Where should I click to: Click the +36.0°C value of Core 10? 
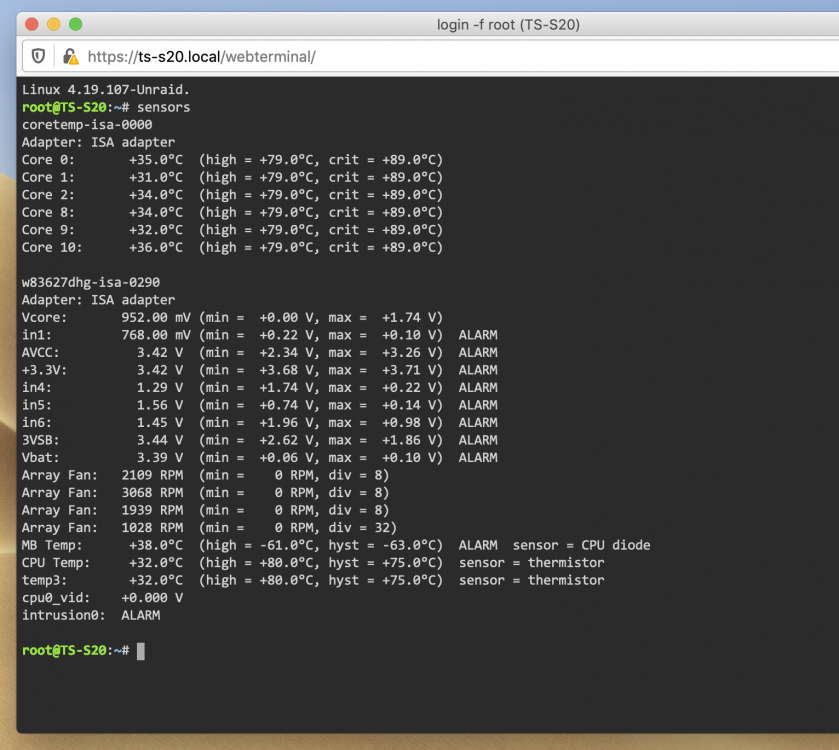pyautogui.click(x=156, y=247)
